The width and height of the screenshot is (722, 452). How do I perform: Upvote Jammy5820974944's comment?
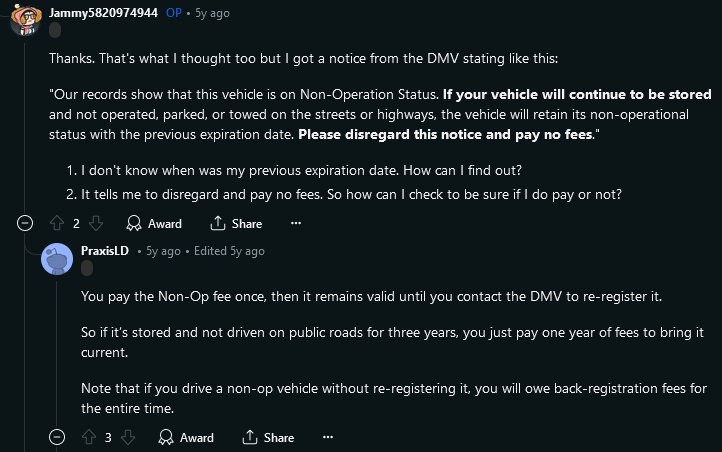(x=57, y=223)
